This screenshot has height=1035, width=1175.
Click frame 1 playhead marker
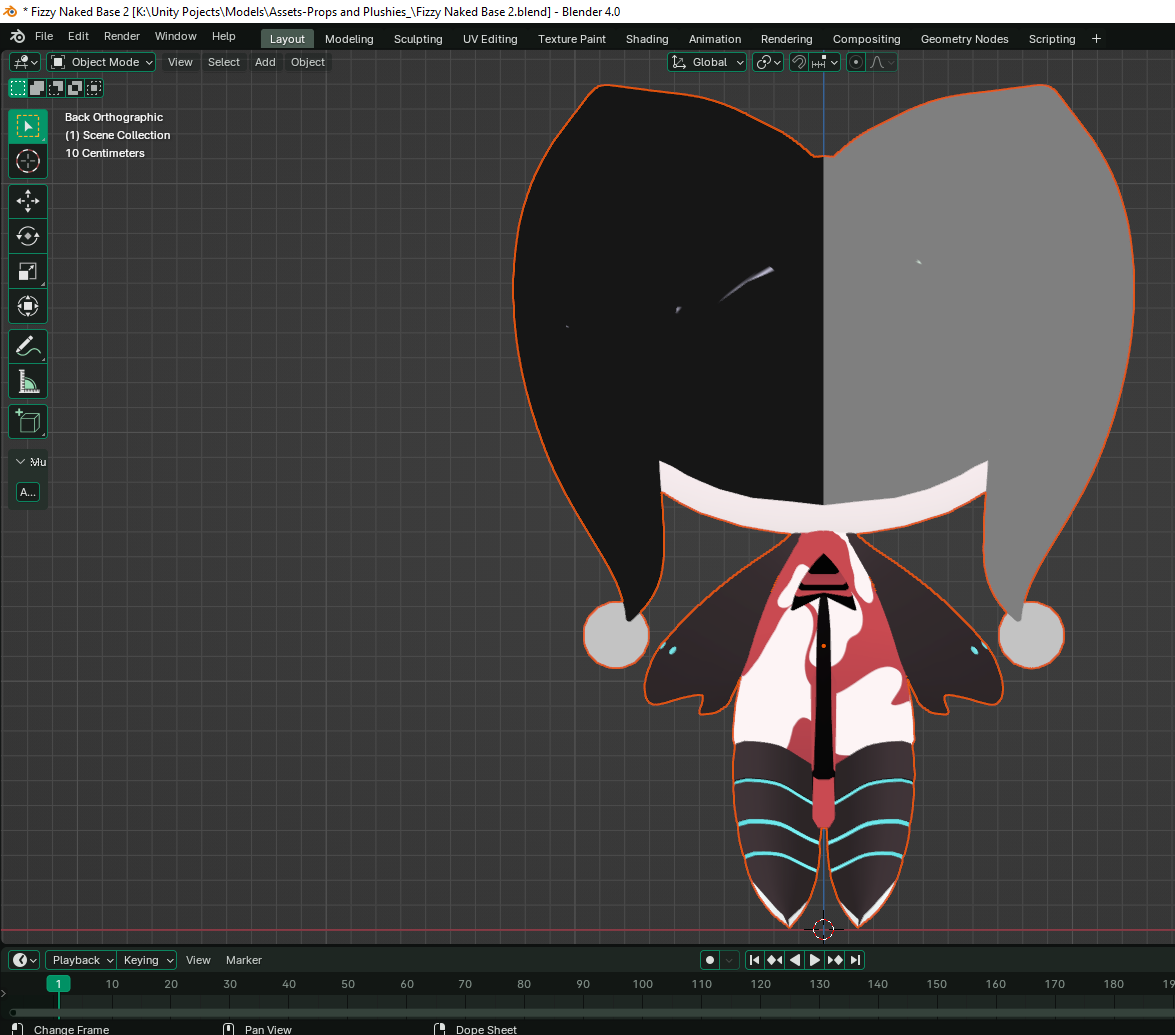[59, 984]
